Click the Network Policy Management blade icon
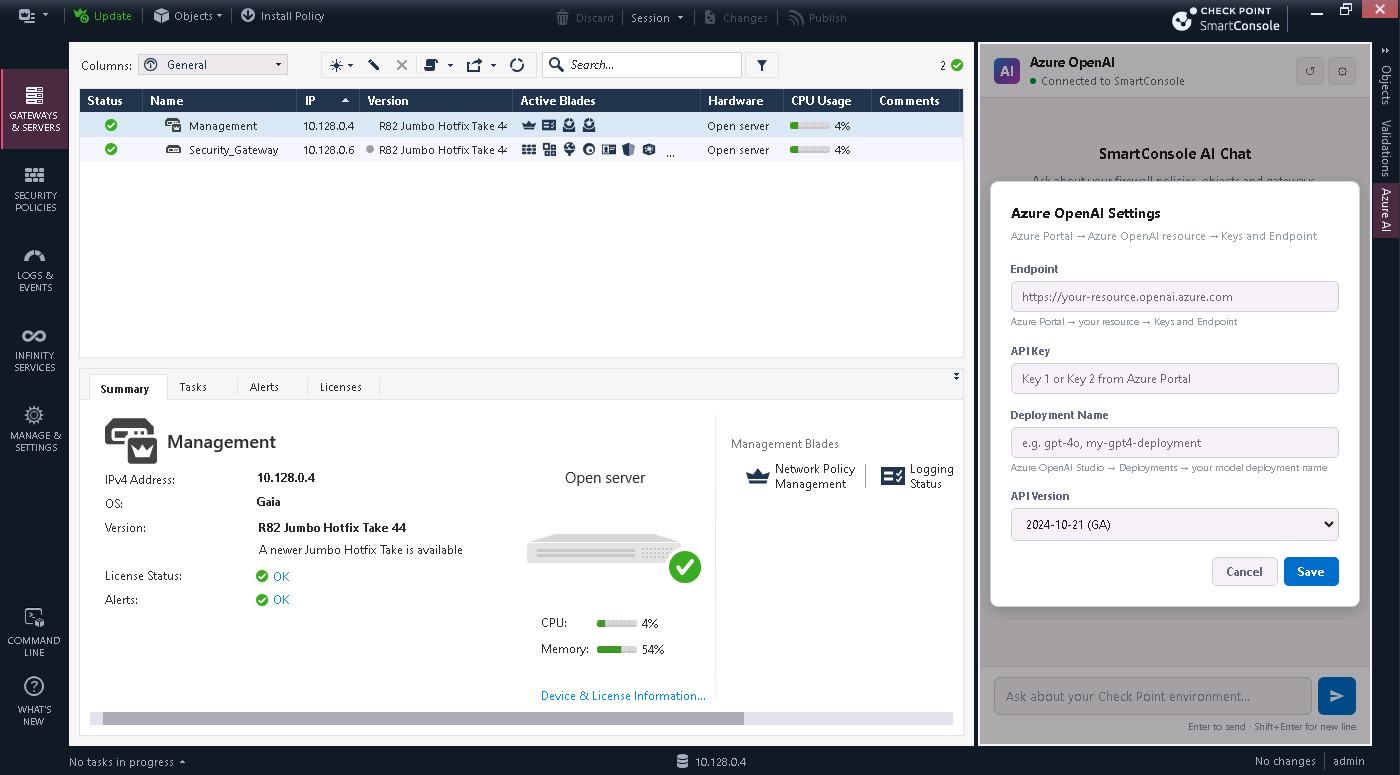 coord(759,476)
